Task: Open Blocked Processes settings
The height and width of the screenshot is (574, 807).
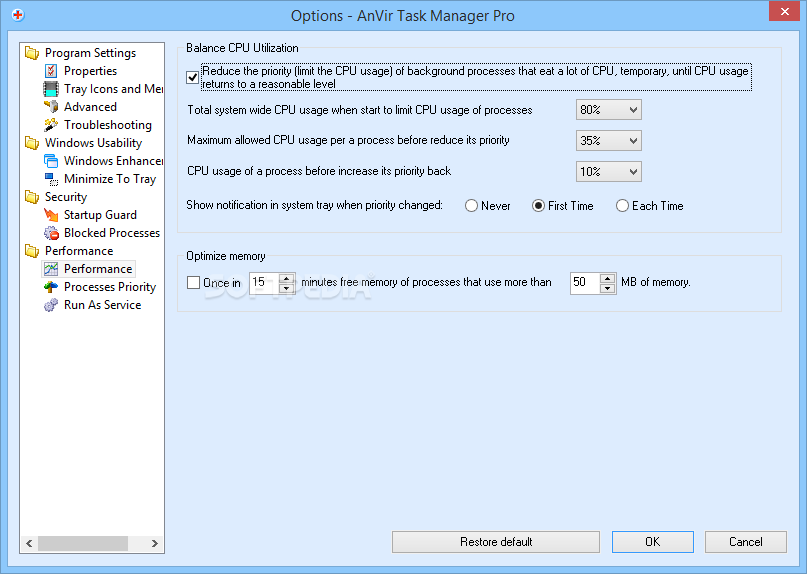Action: pyautogui.click(x=112, y=233)
